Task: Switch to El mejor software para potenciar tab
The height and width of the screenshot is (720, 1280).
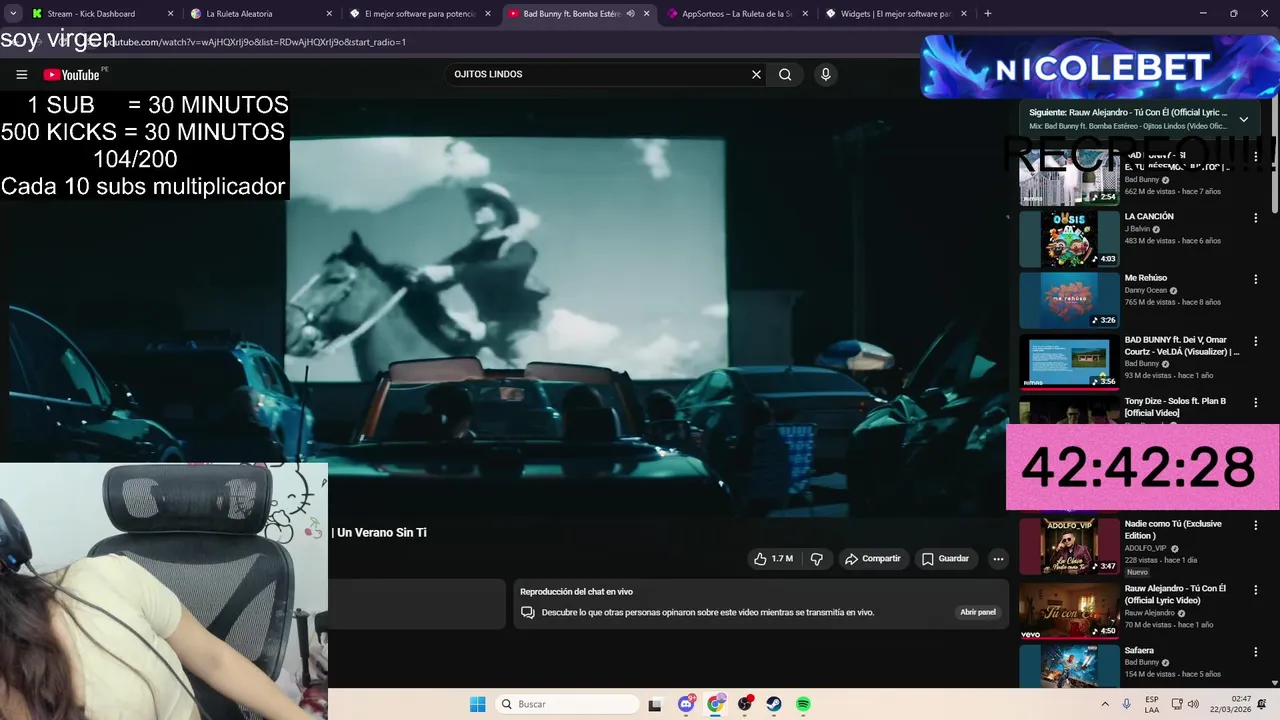Action: pyautogui.click(x=419, y=14)
